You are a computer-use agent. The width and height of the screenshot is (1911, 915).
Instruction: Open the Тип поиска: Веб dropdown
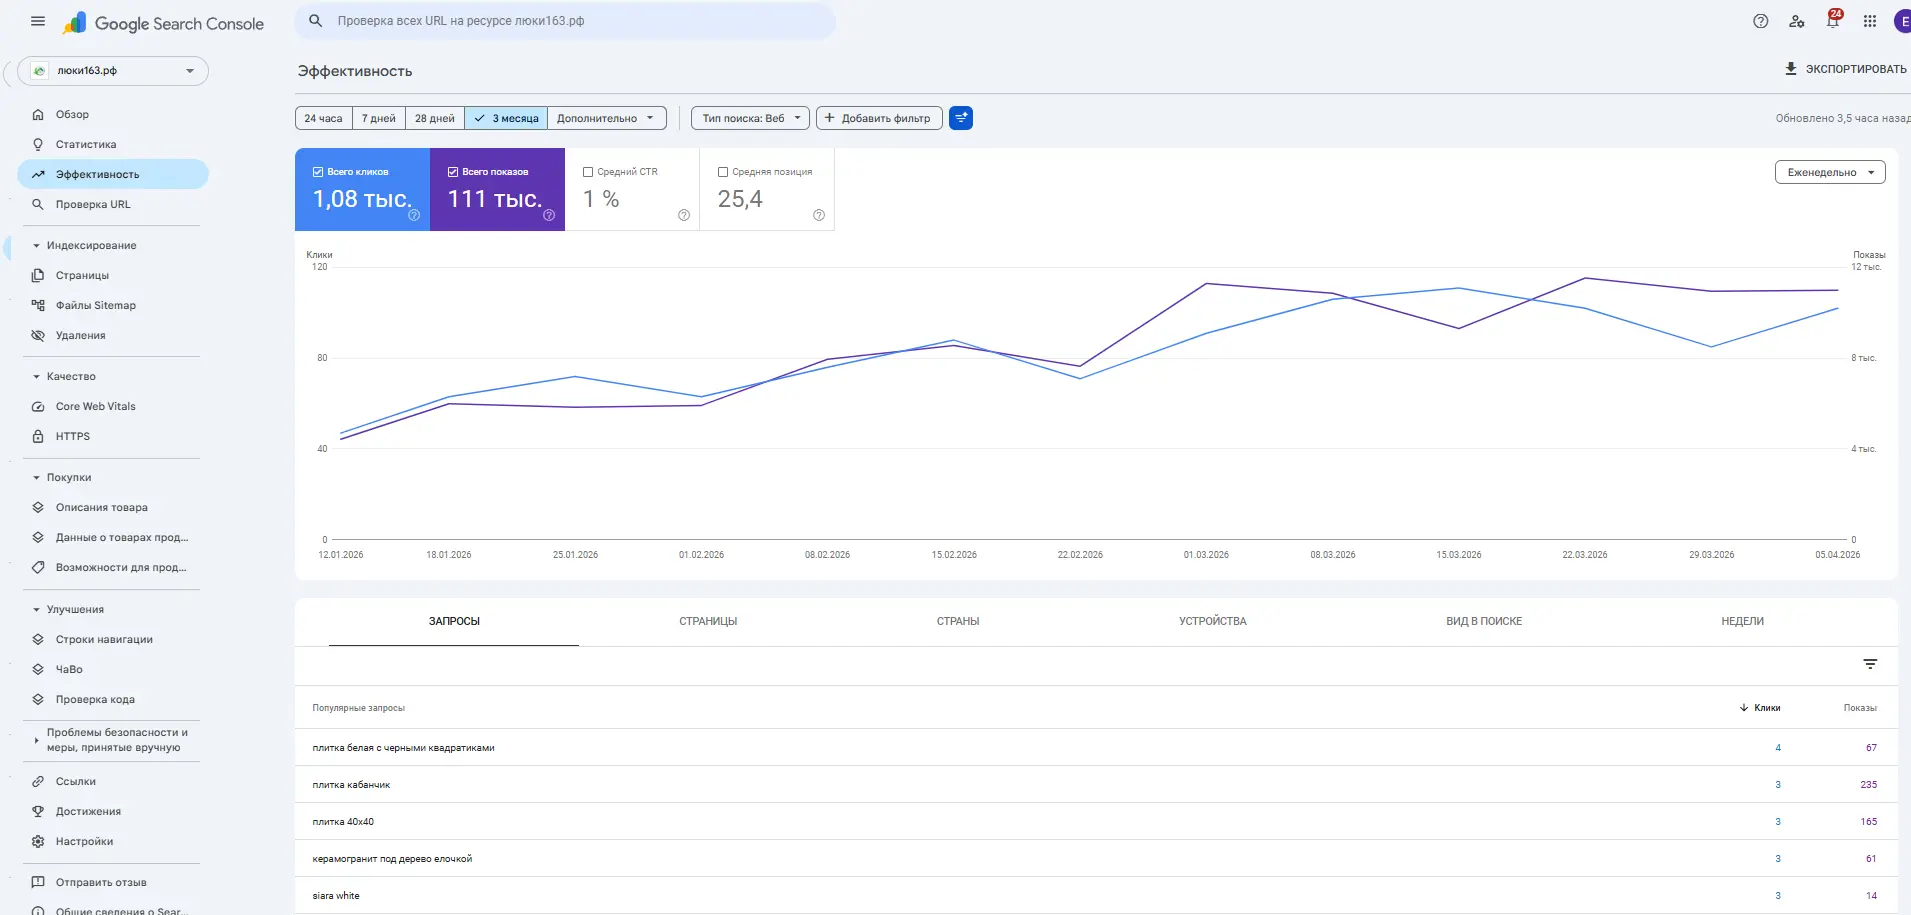[750, 118]
